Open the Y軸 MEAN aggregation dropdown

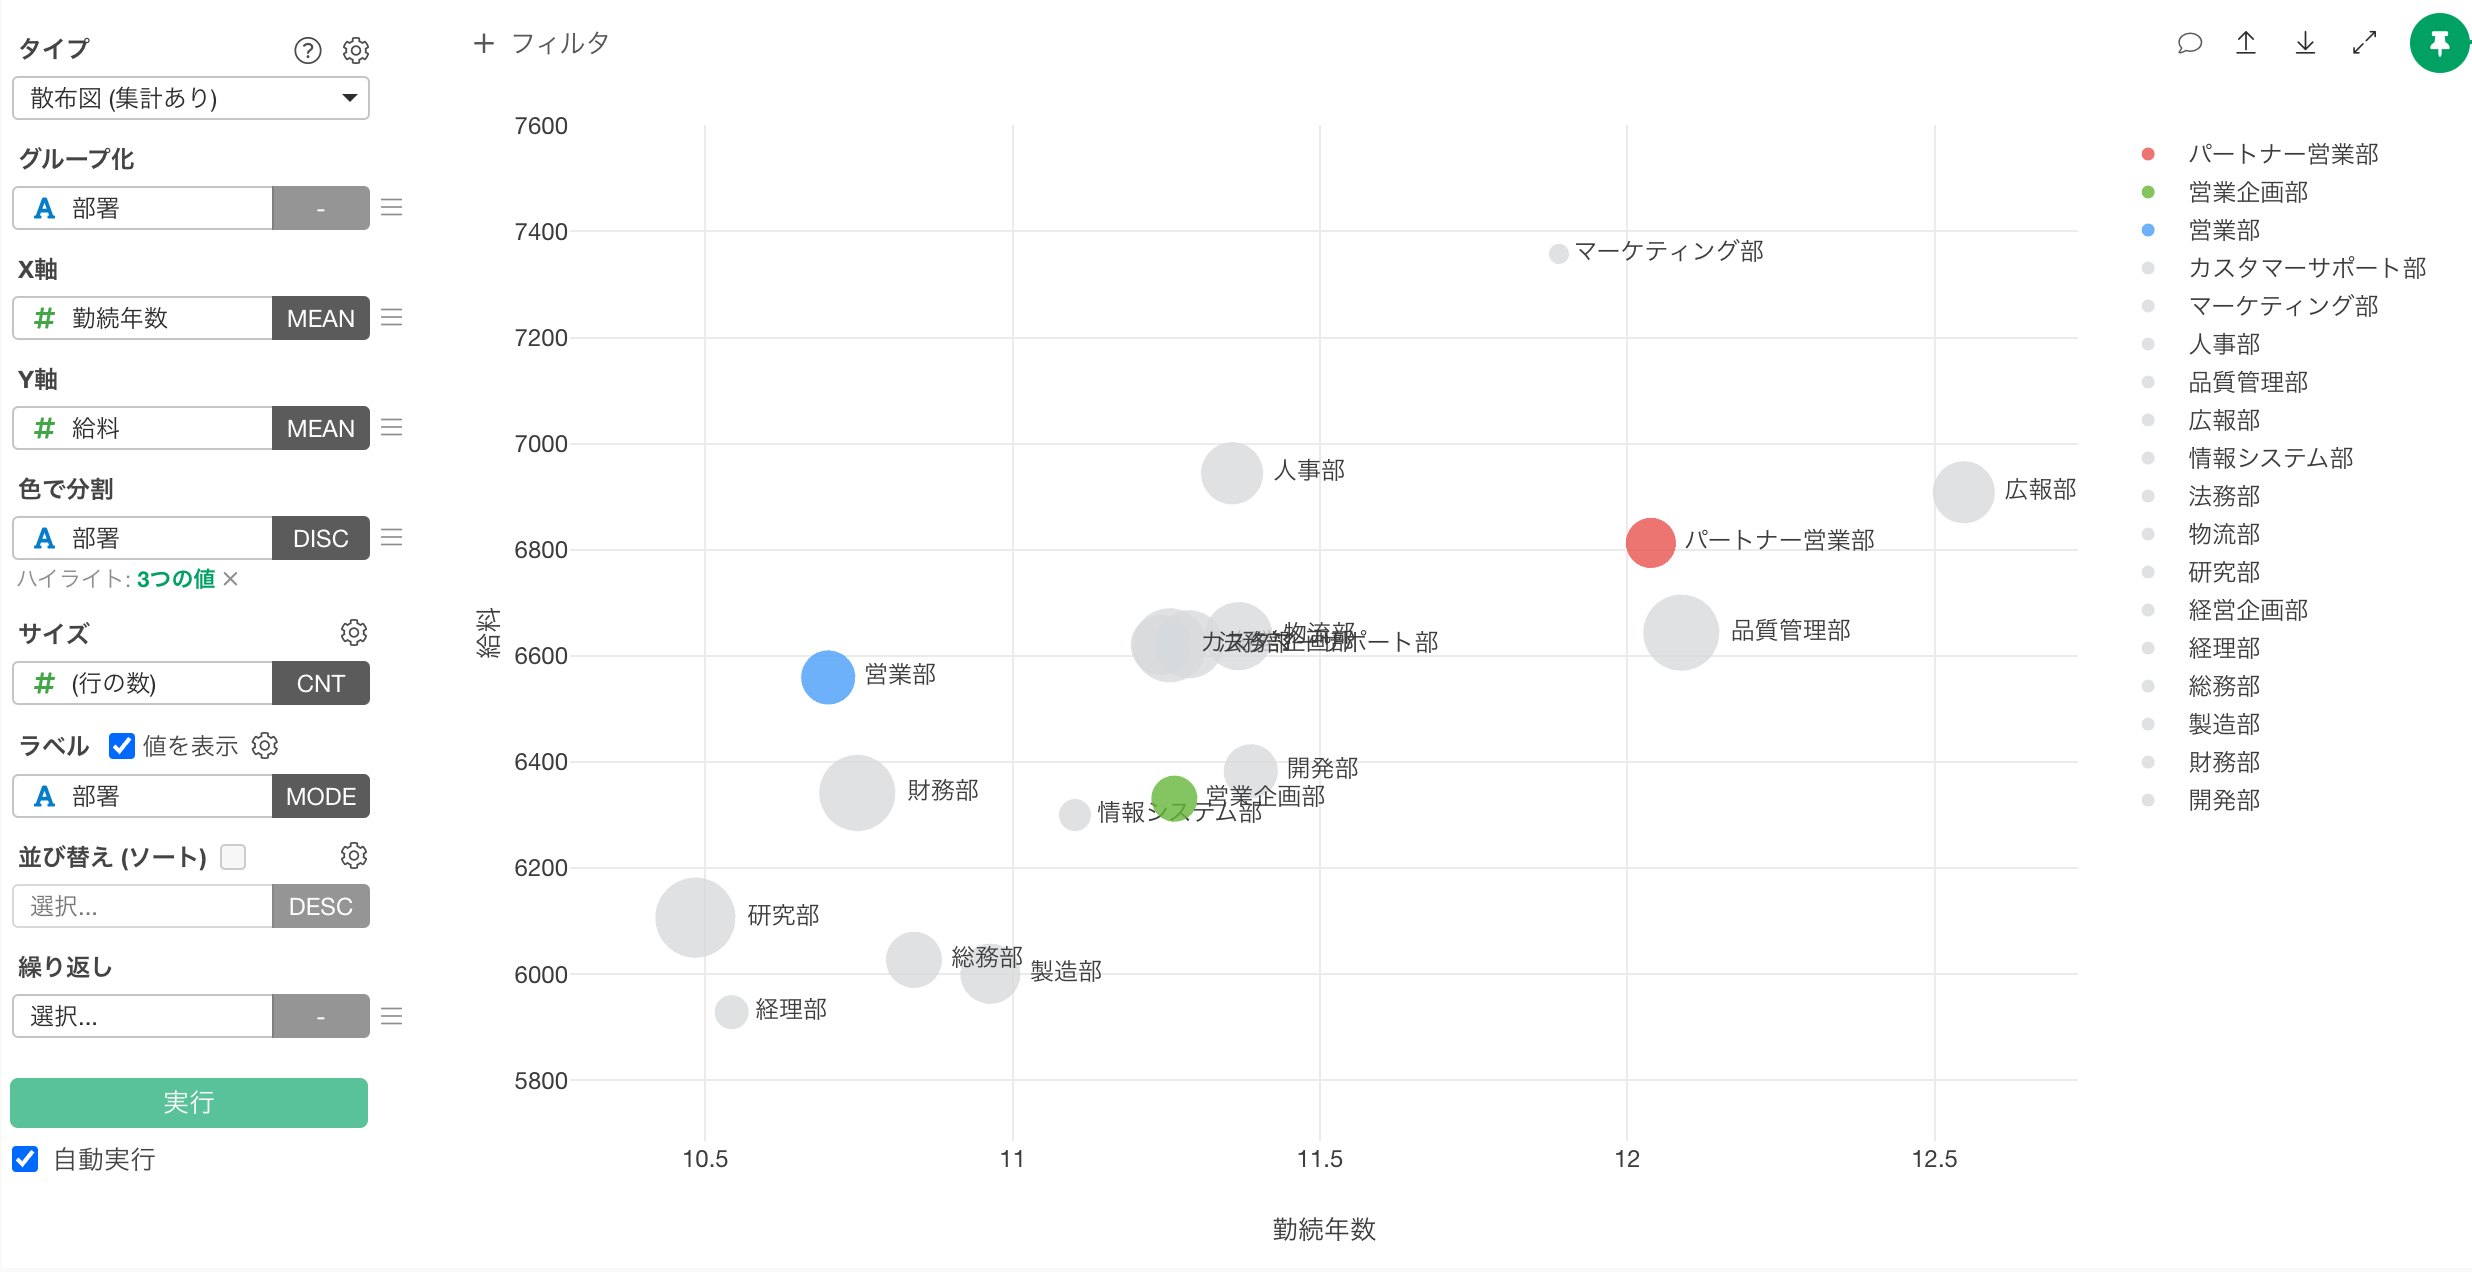pyautogui.click(x=320, y=428)
